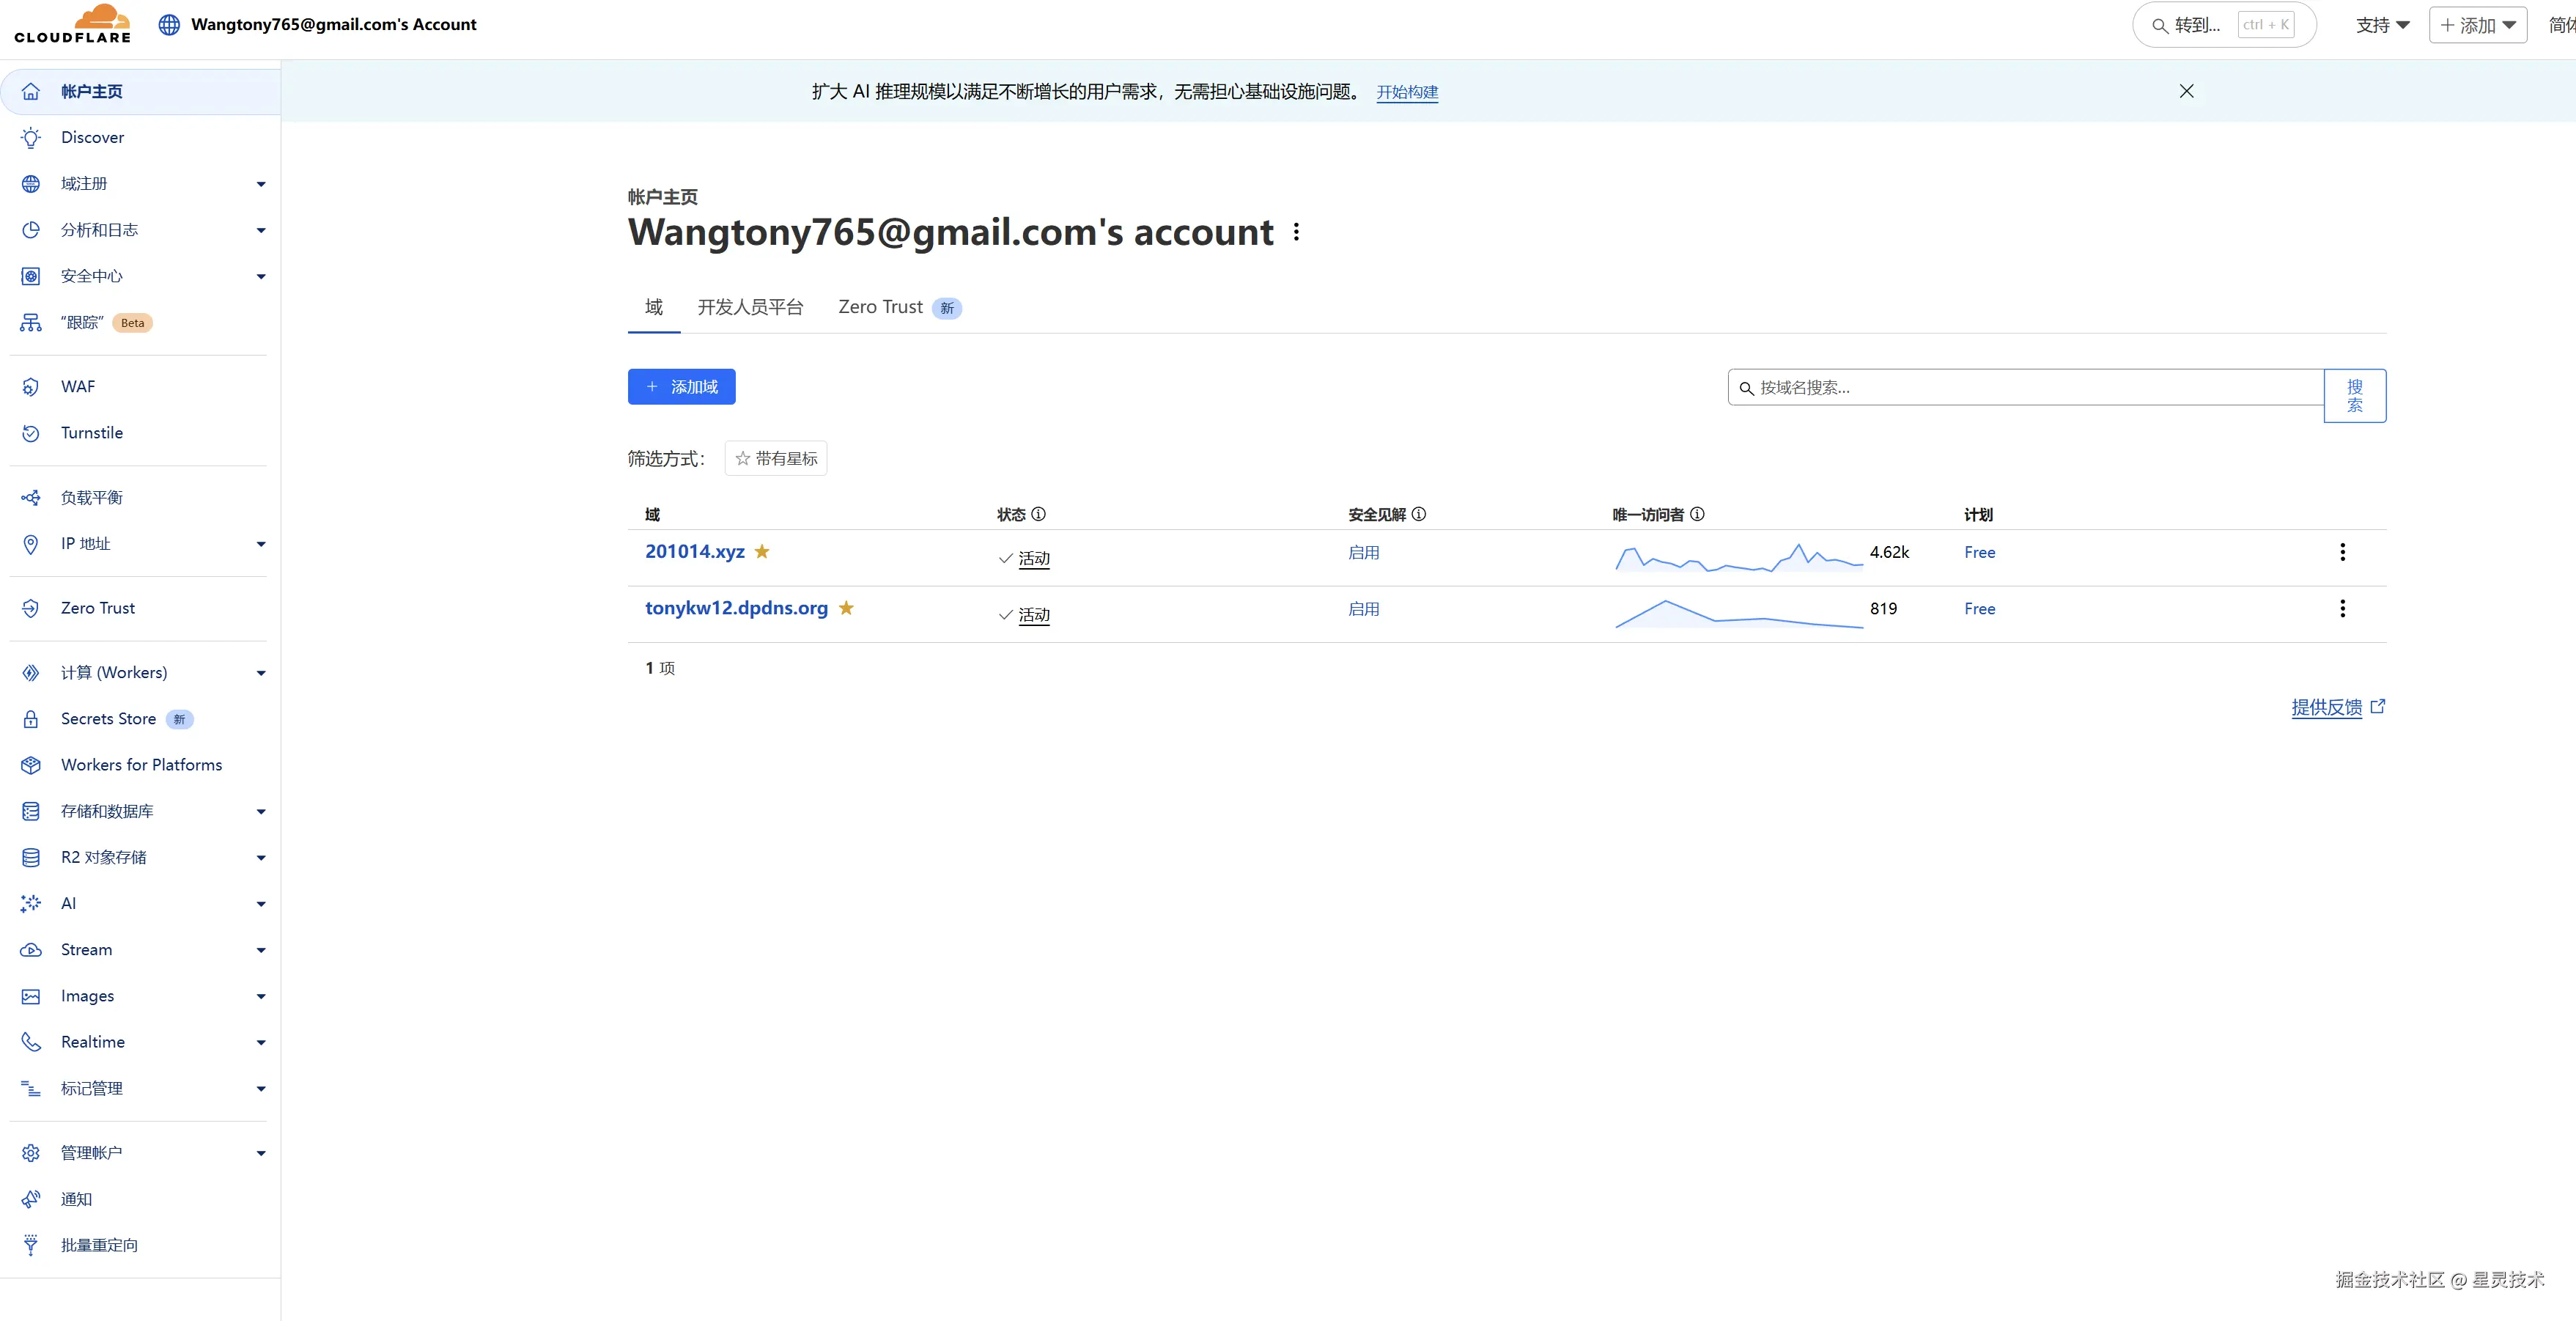Toggle star on tonykw12.dpdns.org domain
The height and width of the screenshot is (1321, 2576).
coord(846,608)
